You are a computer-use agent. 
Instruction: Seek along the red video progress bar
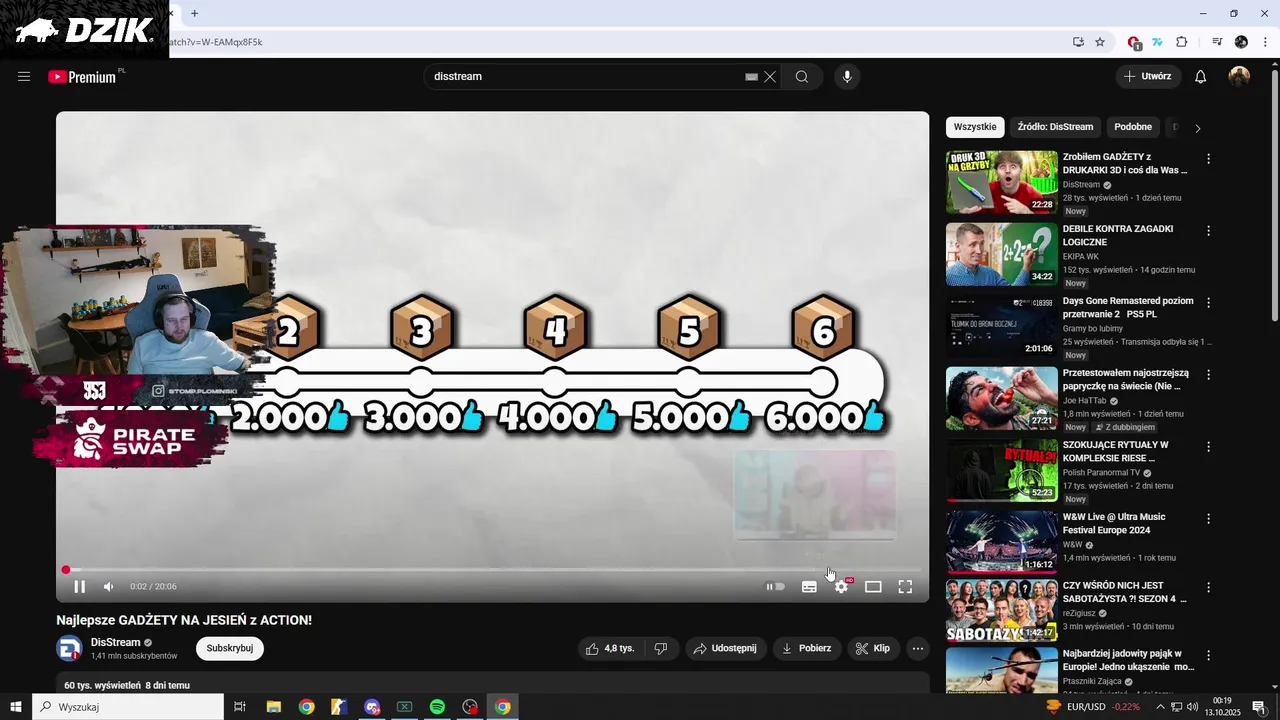click(x=493, y=570)
